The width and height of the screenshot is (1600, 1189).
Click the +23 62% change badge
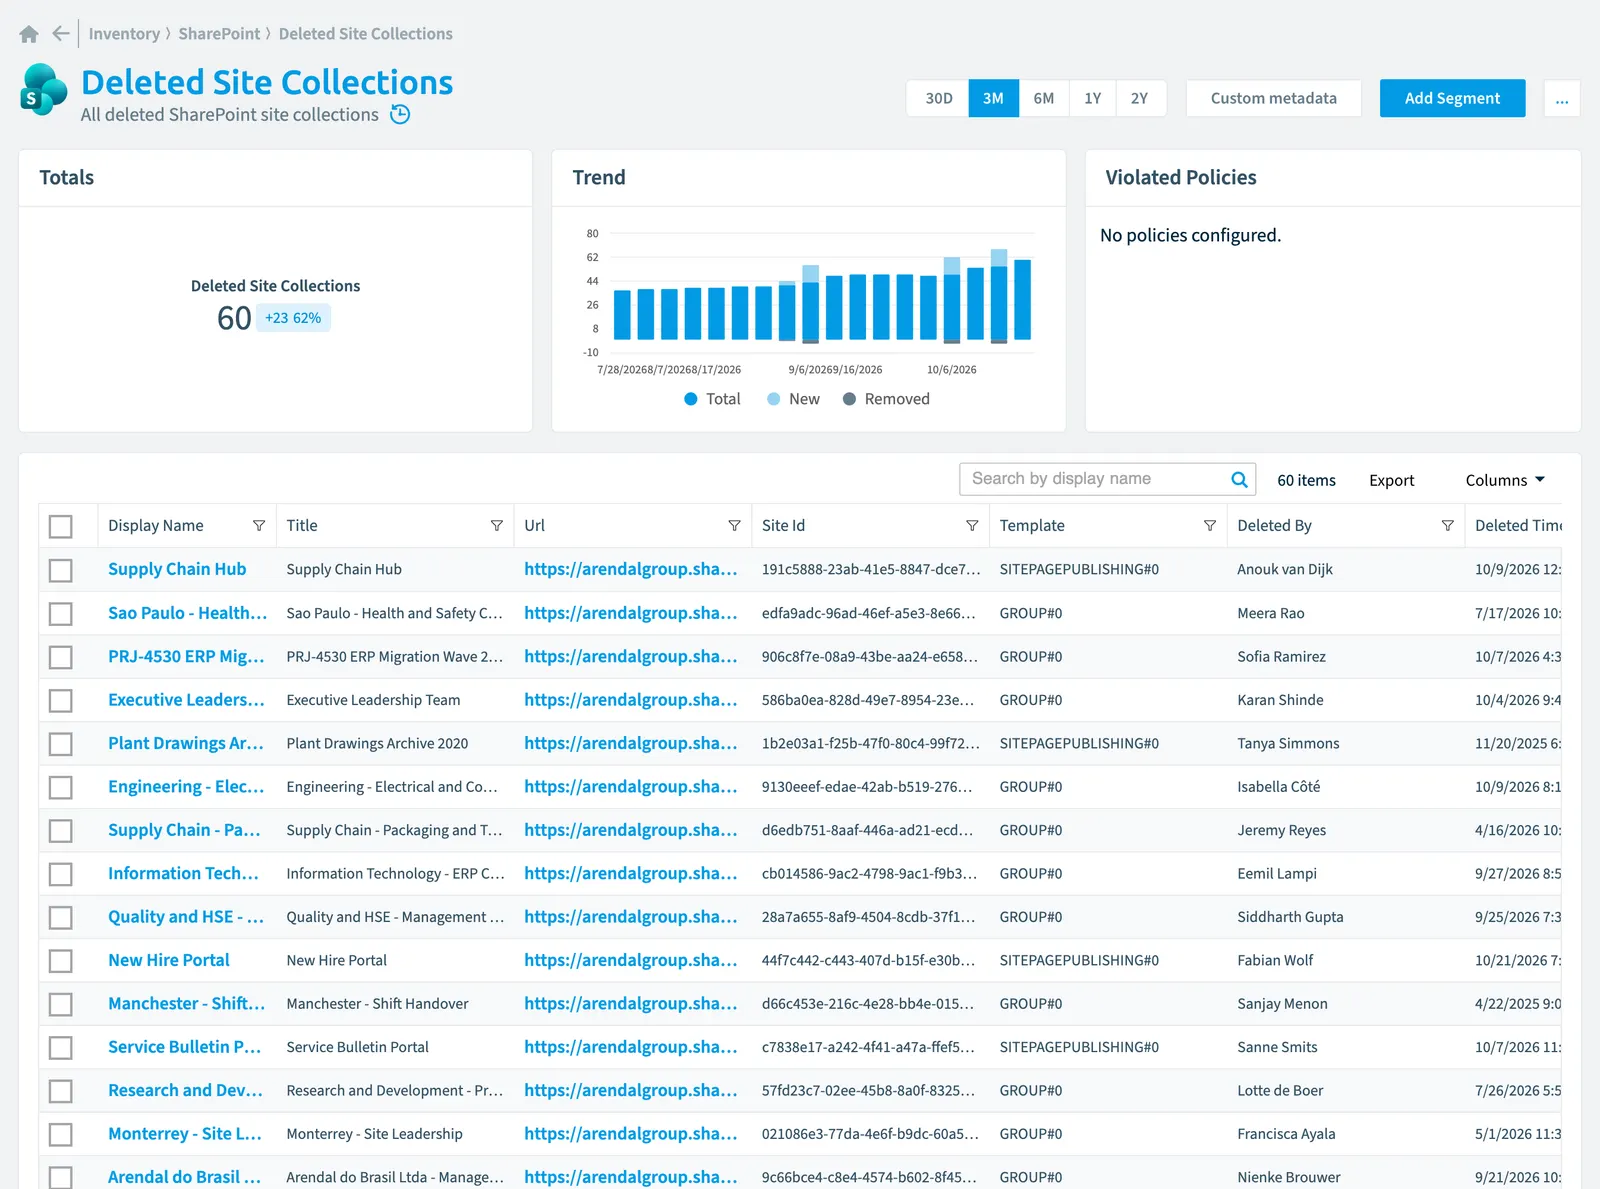(x=293, y=318)
